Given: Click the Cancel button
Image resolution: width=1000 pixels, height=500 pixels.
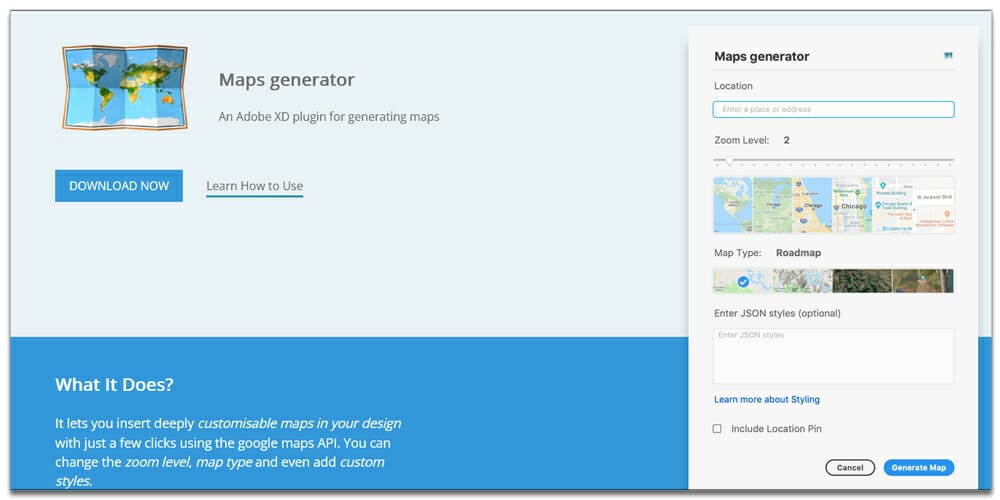Looking at the screenshot, I should tap(849, 467).
